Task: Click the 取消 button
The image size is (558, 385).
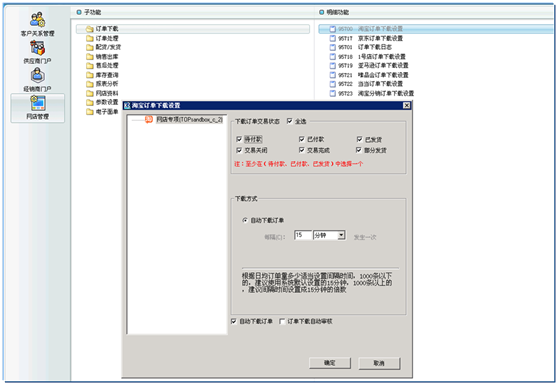Action: tap(379, 363)
